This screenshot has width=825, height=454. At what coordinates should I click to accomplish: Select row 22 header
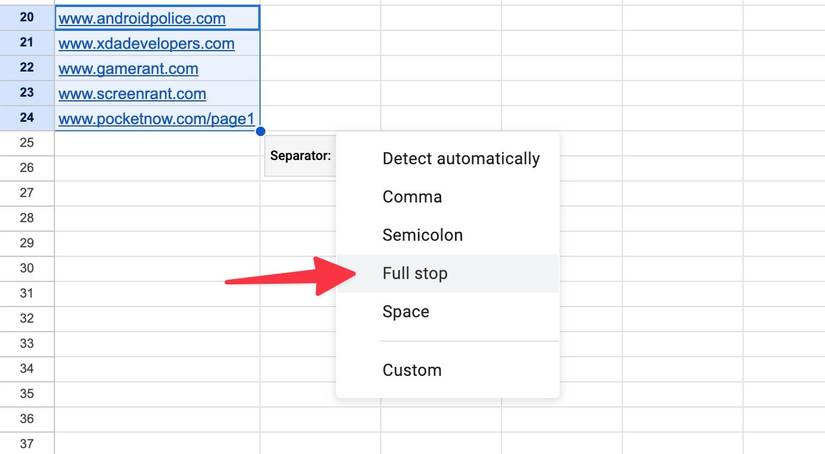(x=27, y=68)
